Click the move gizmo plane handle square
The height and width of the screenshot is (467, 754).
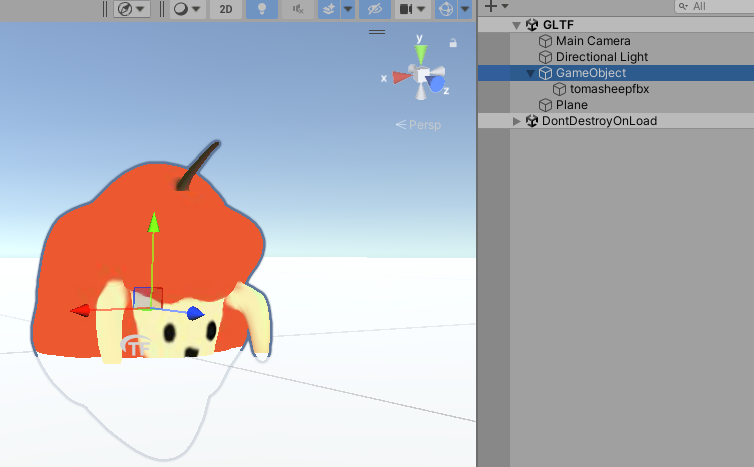tap(148, 298)
